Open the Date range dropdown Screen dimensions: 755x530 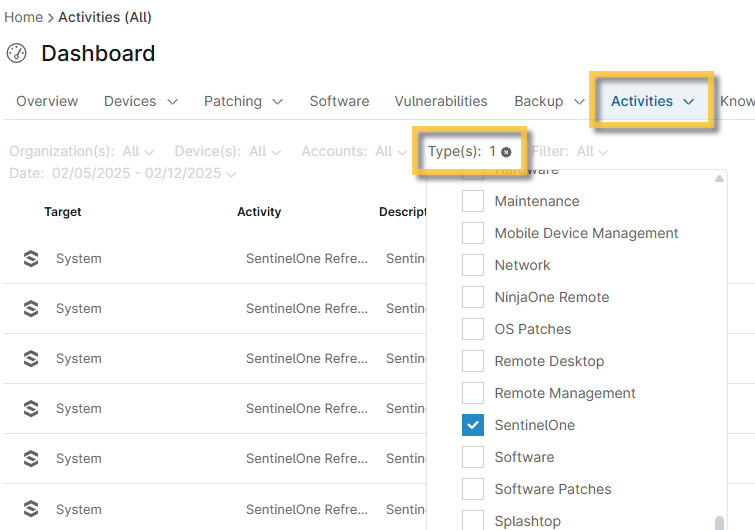pos(123,174)
